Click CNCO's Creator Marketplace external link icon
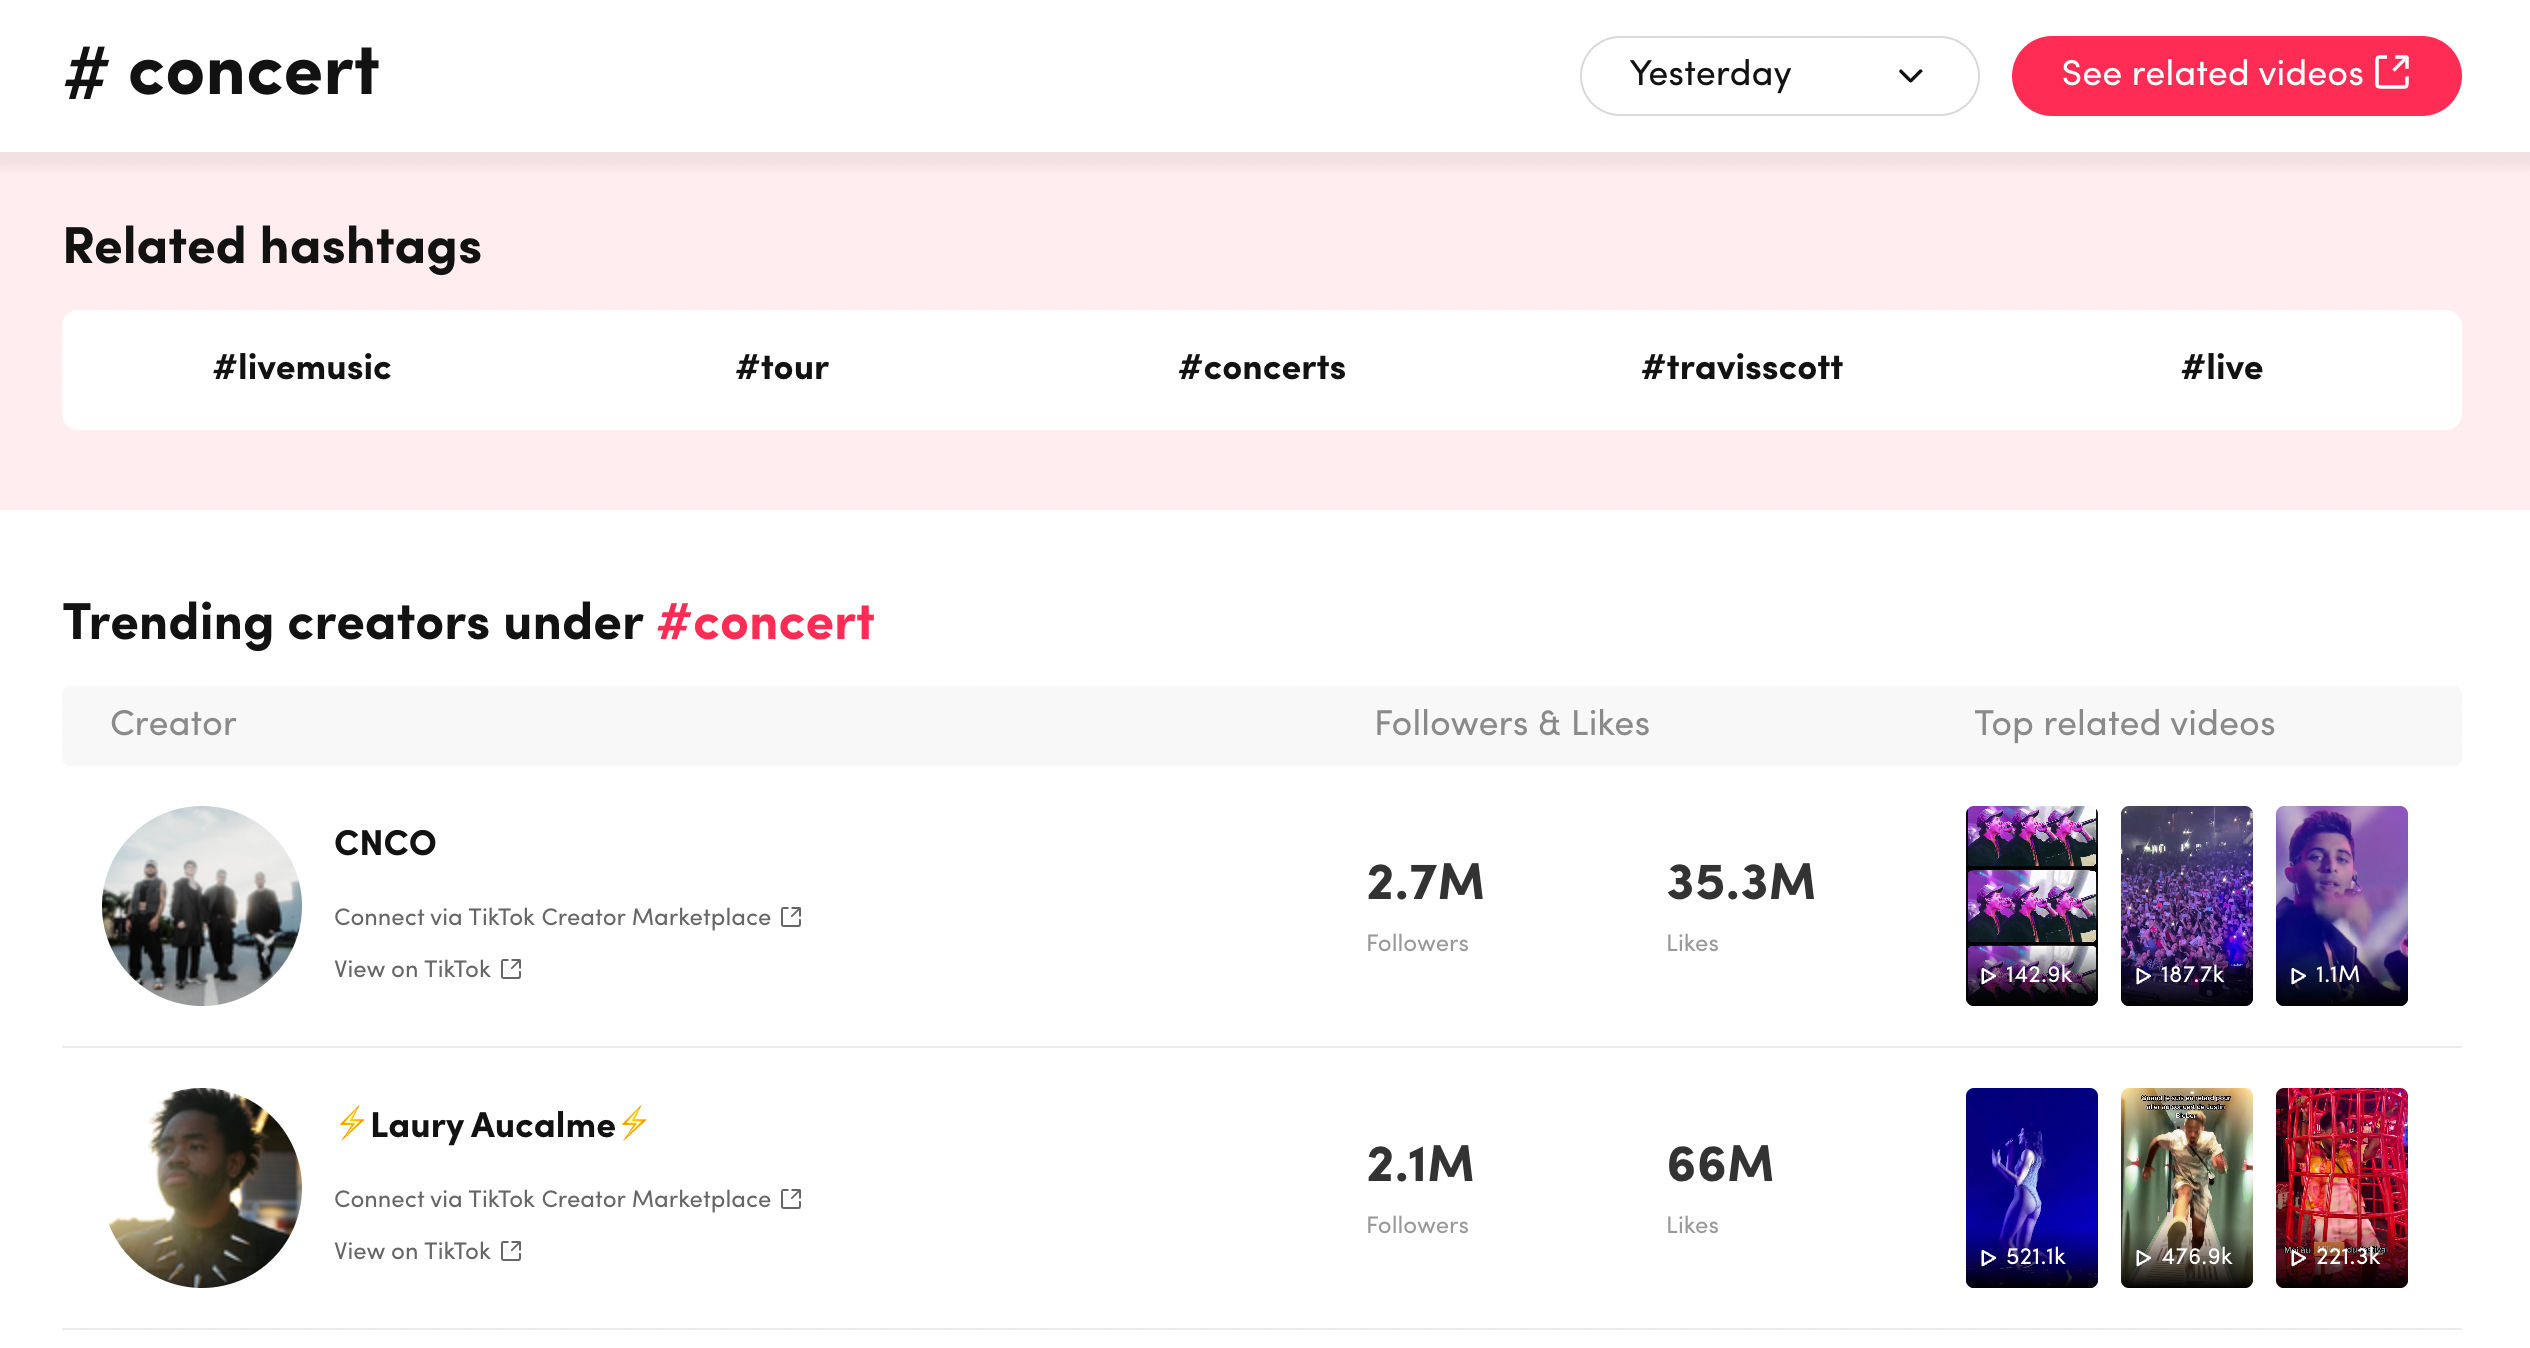 [791, 916]
